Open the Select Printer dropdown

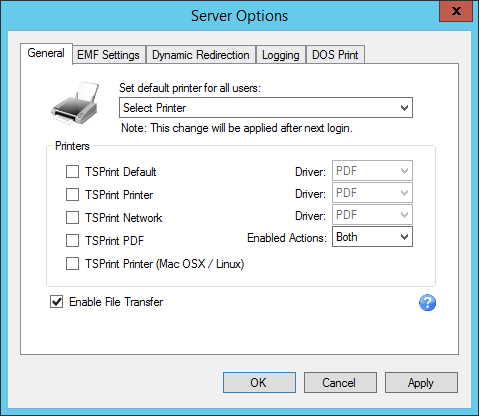click(266, 108)
